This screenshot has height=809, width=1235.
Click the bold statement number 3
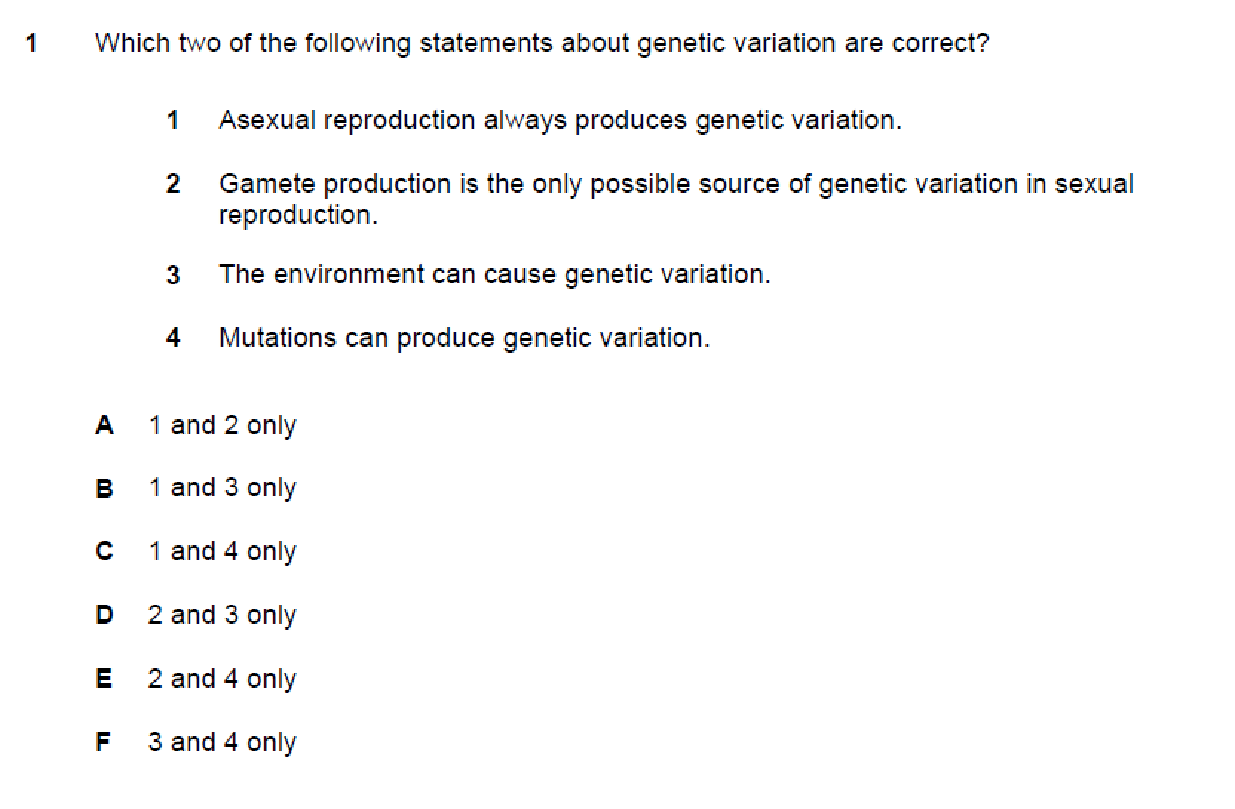(173, 274)
